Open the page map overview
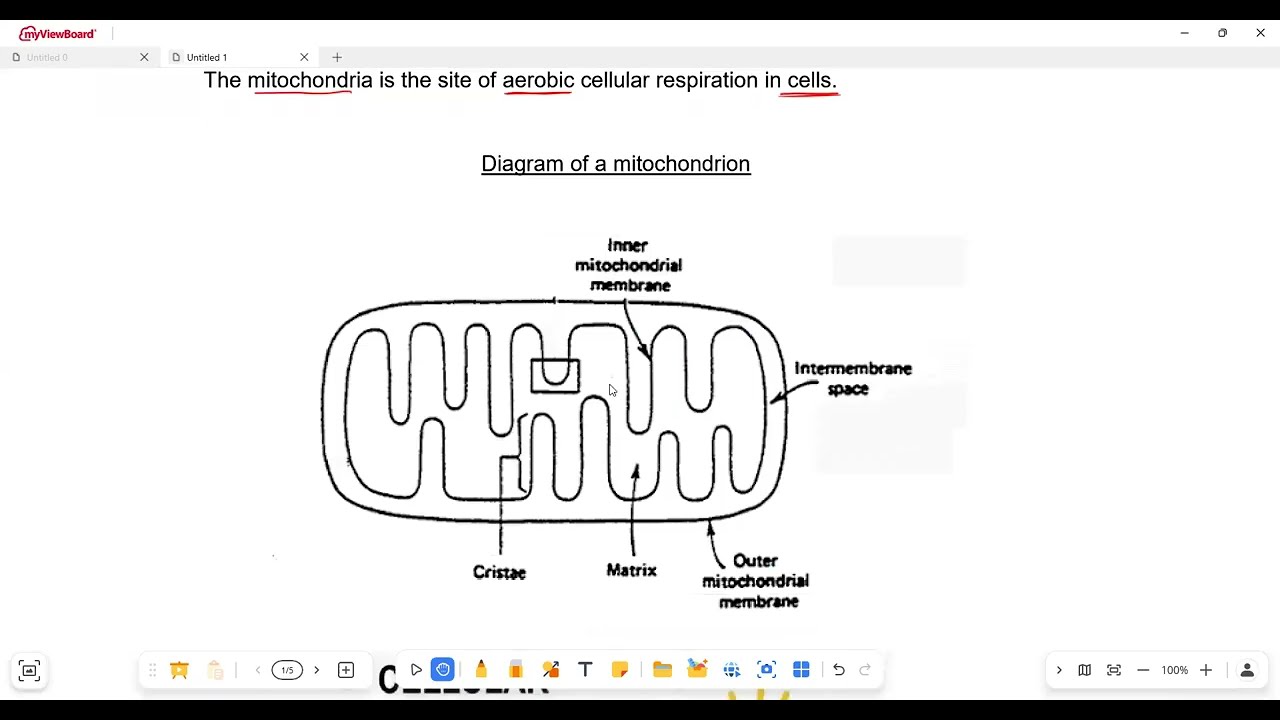This screenshot has width=1280, height=720. (1084, 670)
